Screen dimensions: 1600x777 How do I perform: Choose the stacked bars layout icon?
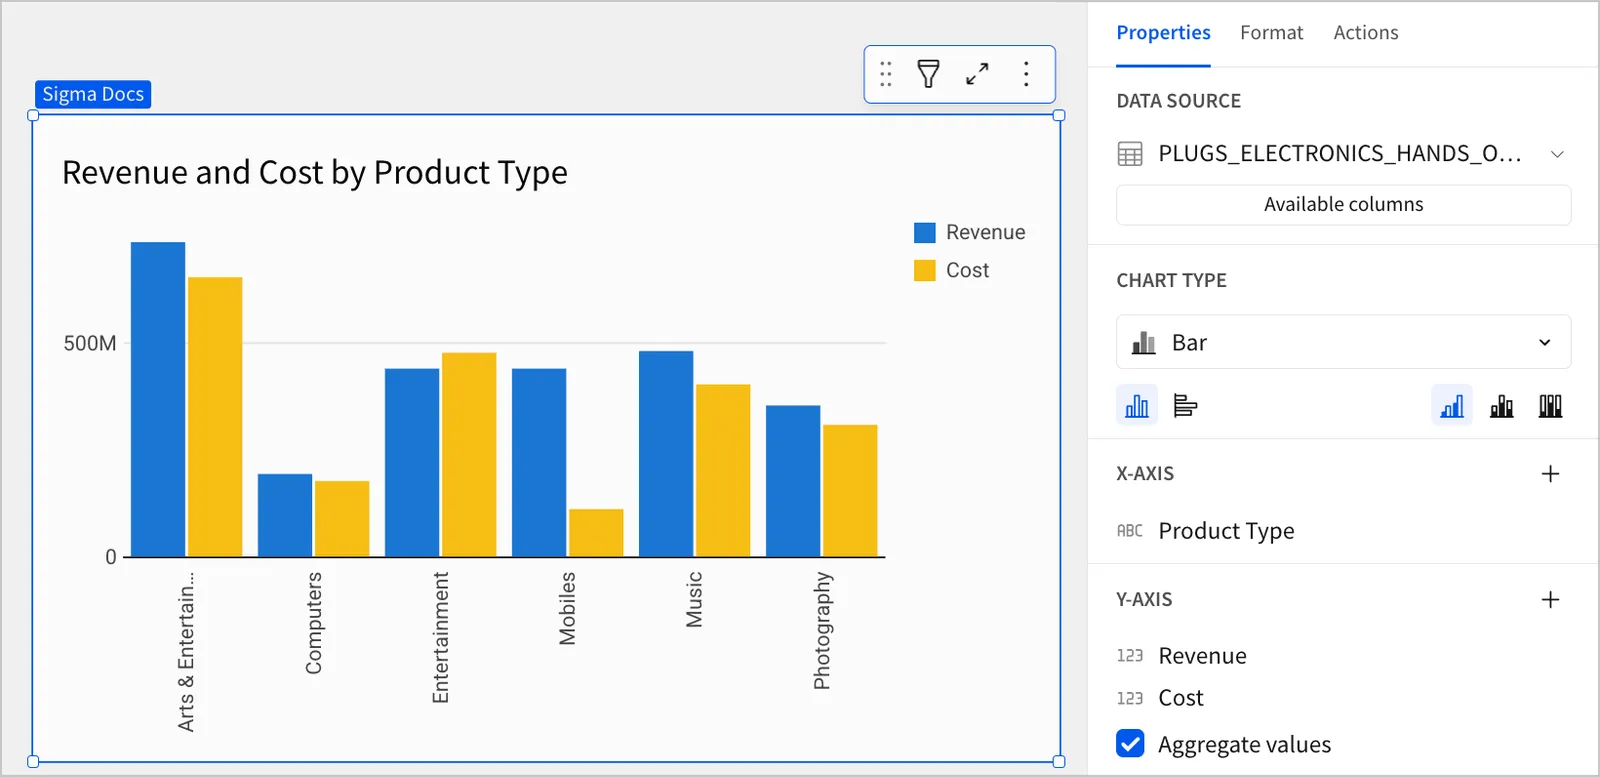point(1501,405)
